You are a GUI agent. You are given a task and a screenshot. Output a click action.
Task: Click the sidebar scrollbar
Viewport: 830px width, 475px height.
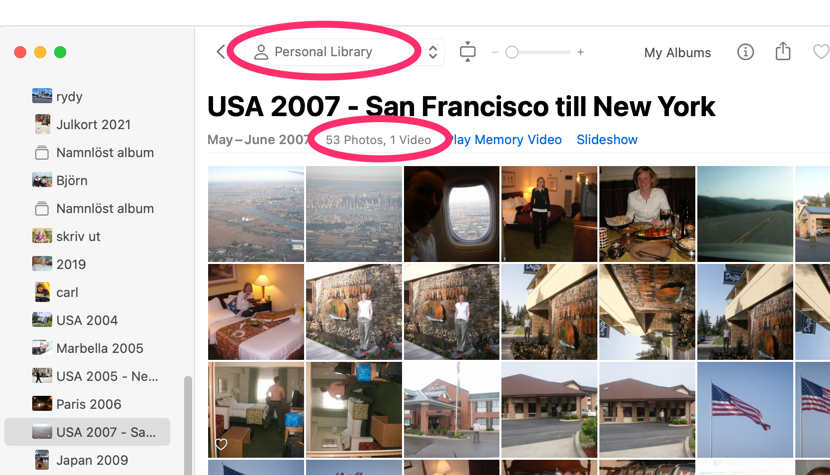click(188, 425)
